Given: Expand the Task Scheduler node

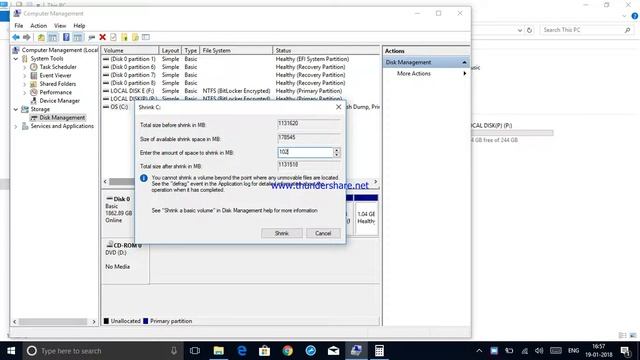Looking at the screenshot, I should pos(24,67).
